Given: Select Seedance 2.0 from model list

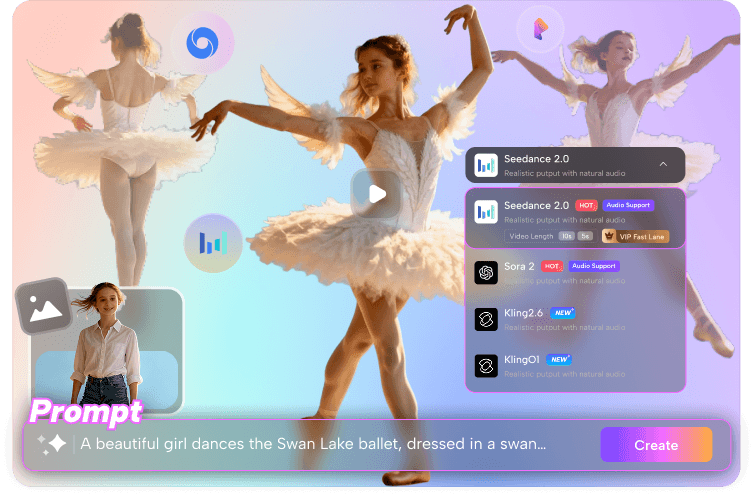Looking at the screenshot, I should [575, 218].
